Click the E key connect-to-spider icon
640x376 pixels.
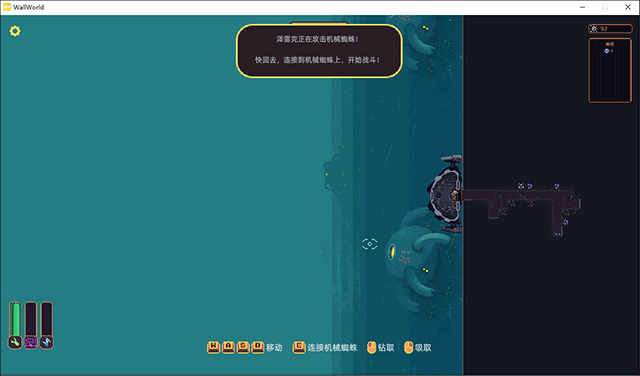[x=299, y=347]
